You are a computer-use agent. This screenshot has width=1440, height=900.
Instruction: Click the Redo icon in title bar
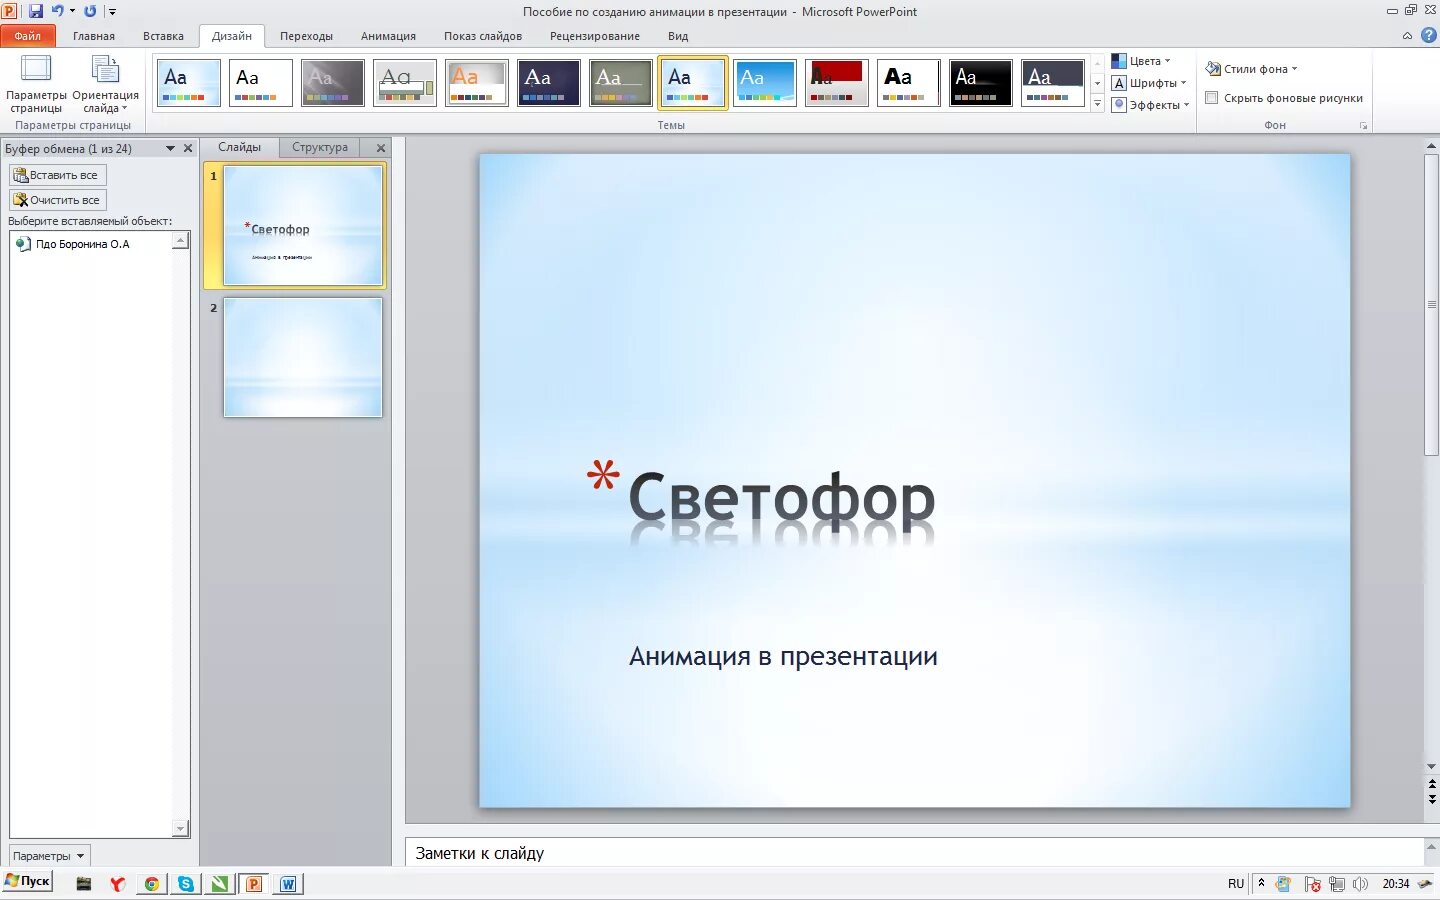tap(90, 11)
